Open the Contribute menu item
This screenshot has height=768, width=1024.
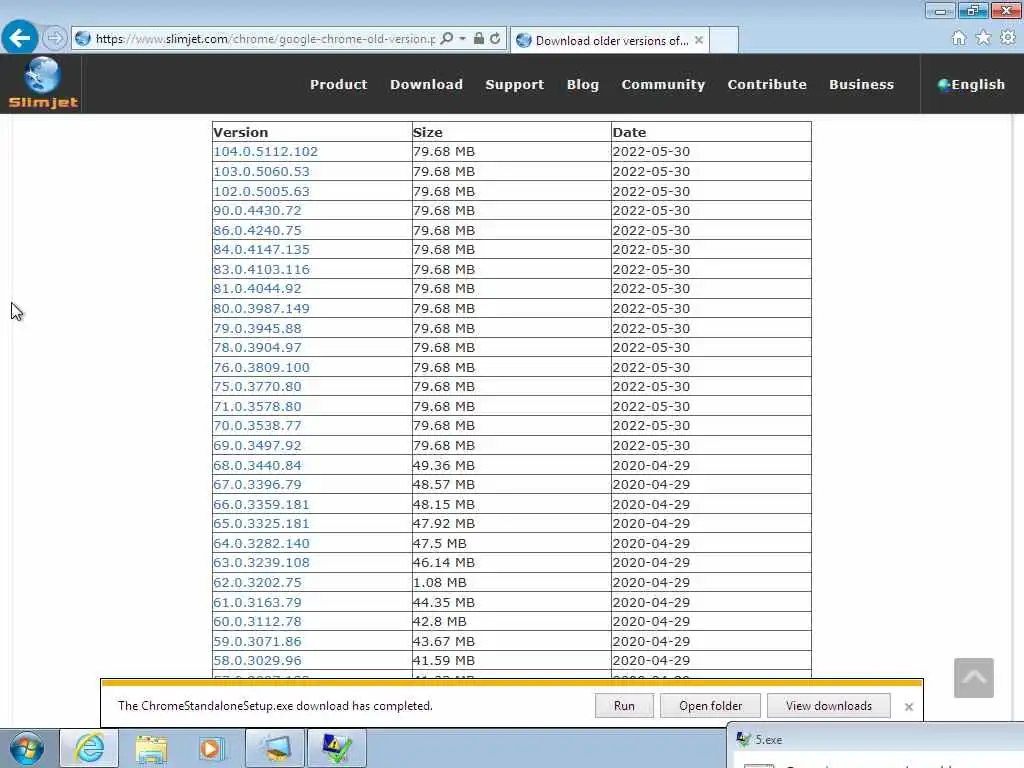click(x=767, y=84)
